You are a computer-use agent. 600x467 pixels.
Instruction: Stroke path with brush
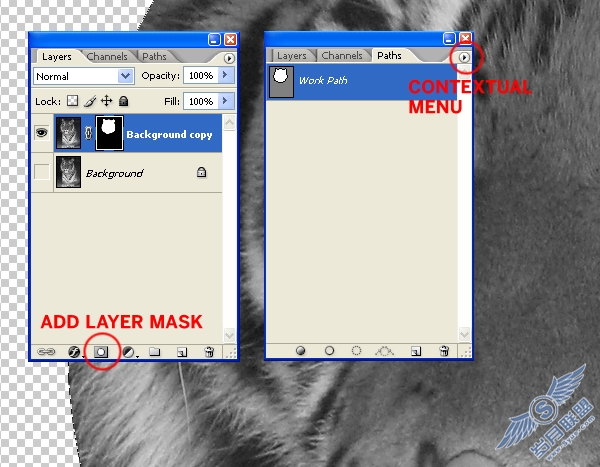329,350
